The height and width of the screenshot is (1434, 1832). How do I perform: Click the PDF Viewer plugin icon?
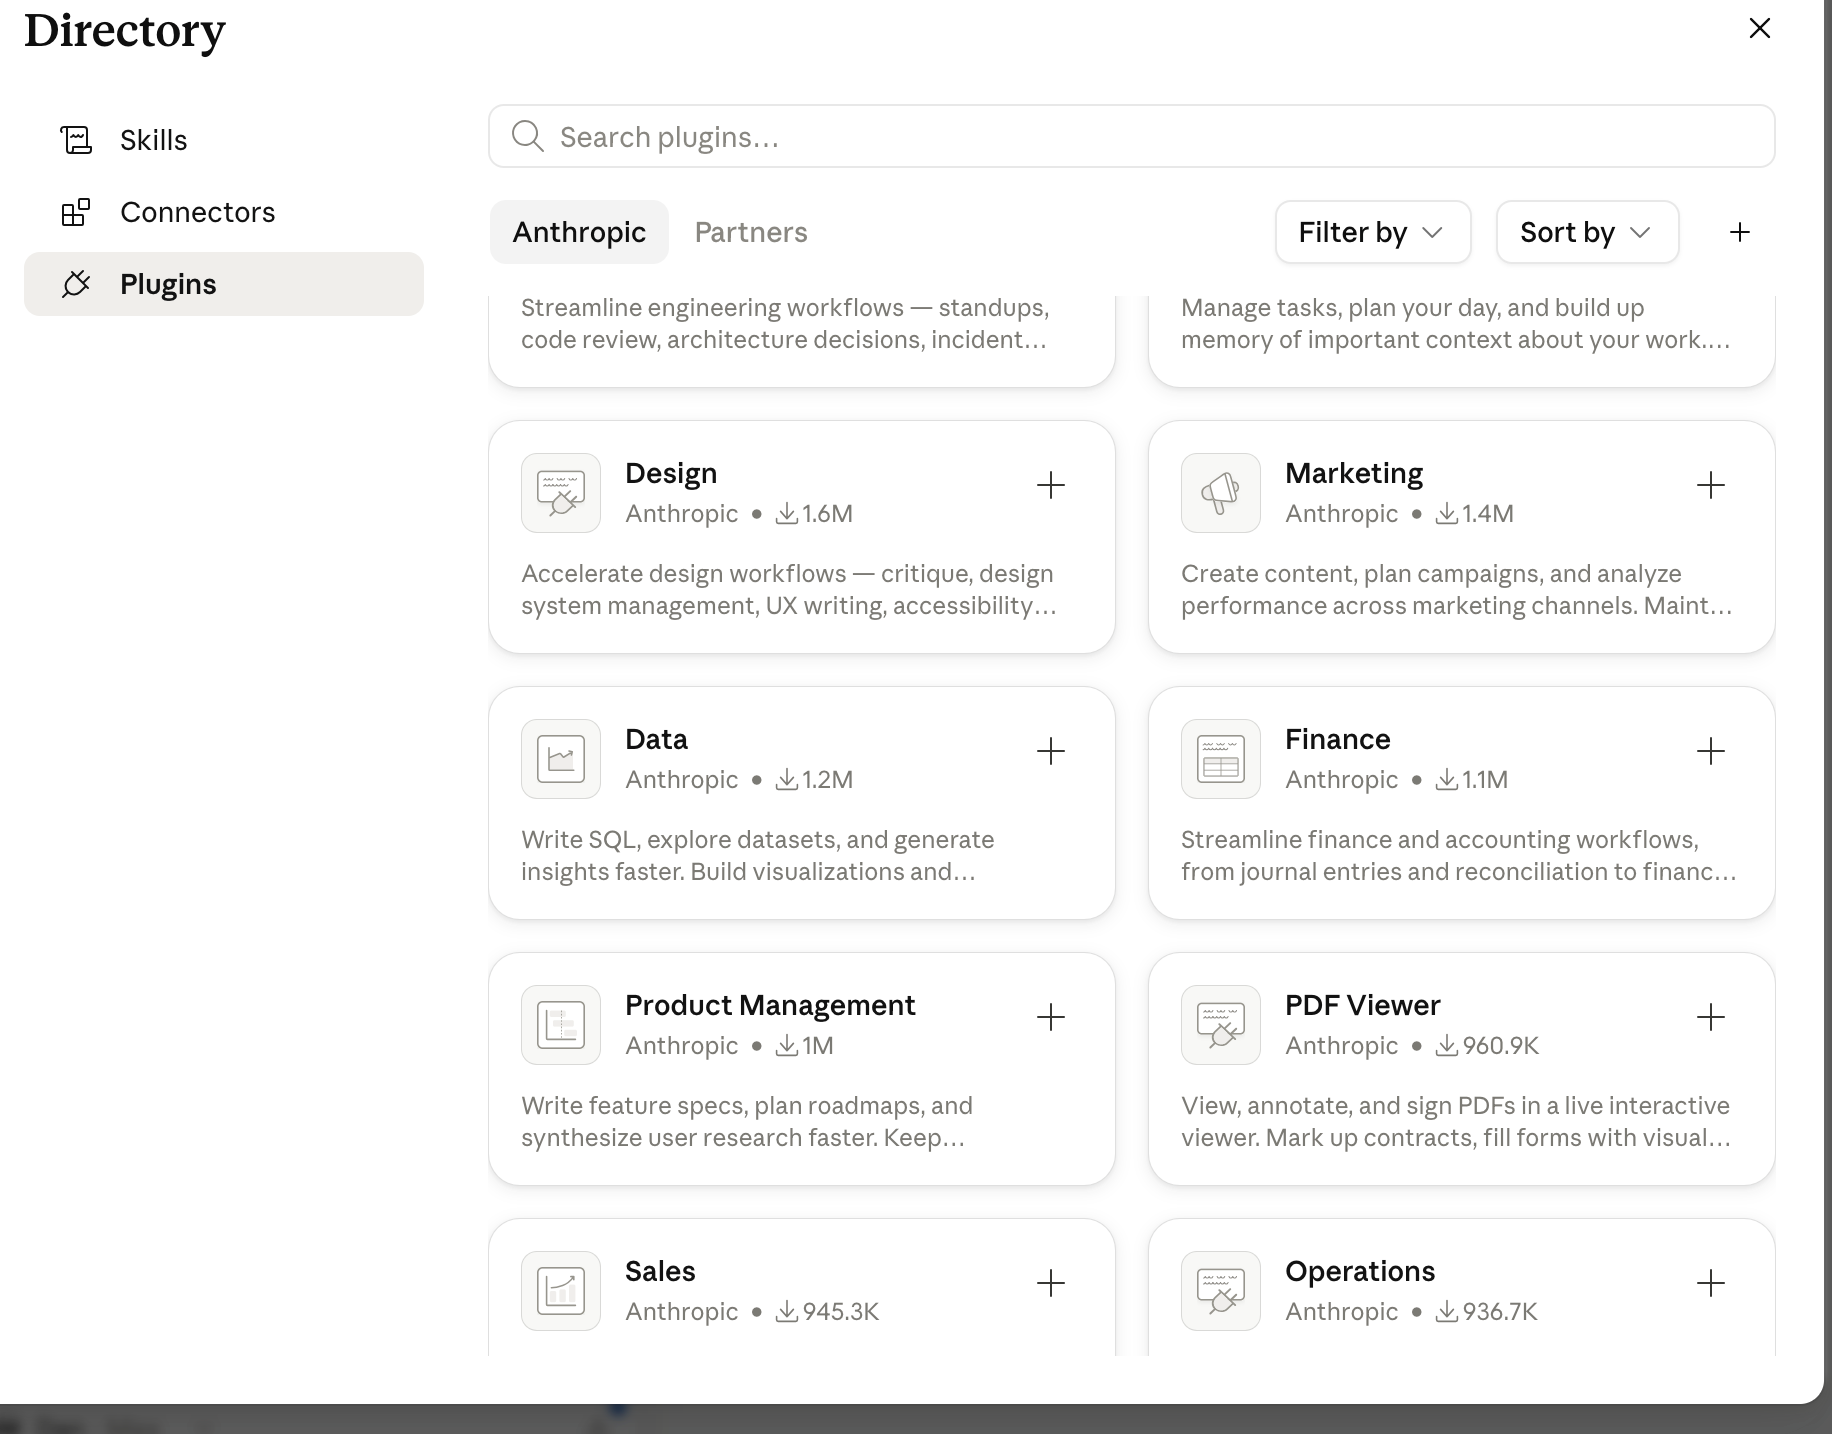(1221, 1025)
